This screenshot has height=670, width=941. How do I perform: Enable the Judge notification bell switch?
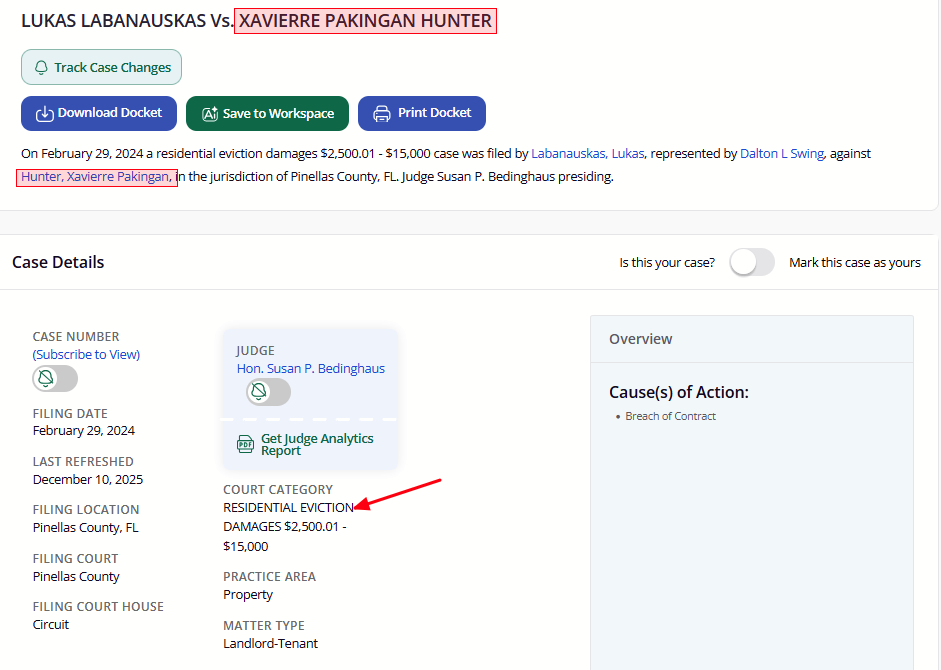click(x=268, y=392)
